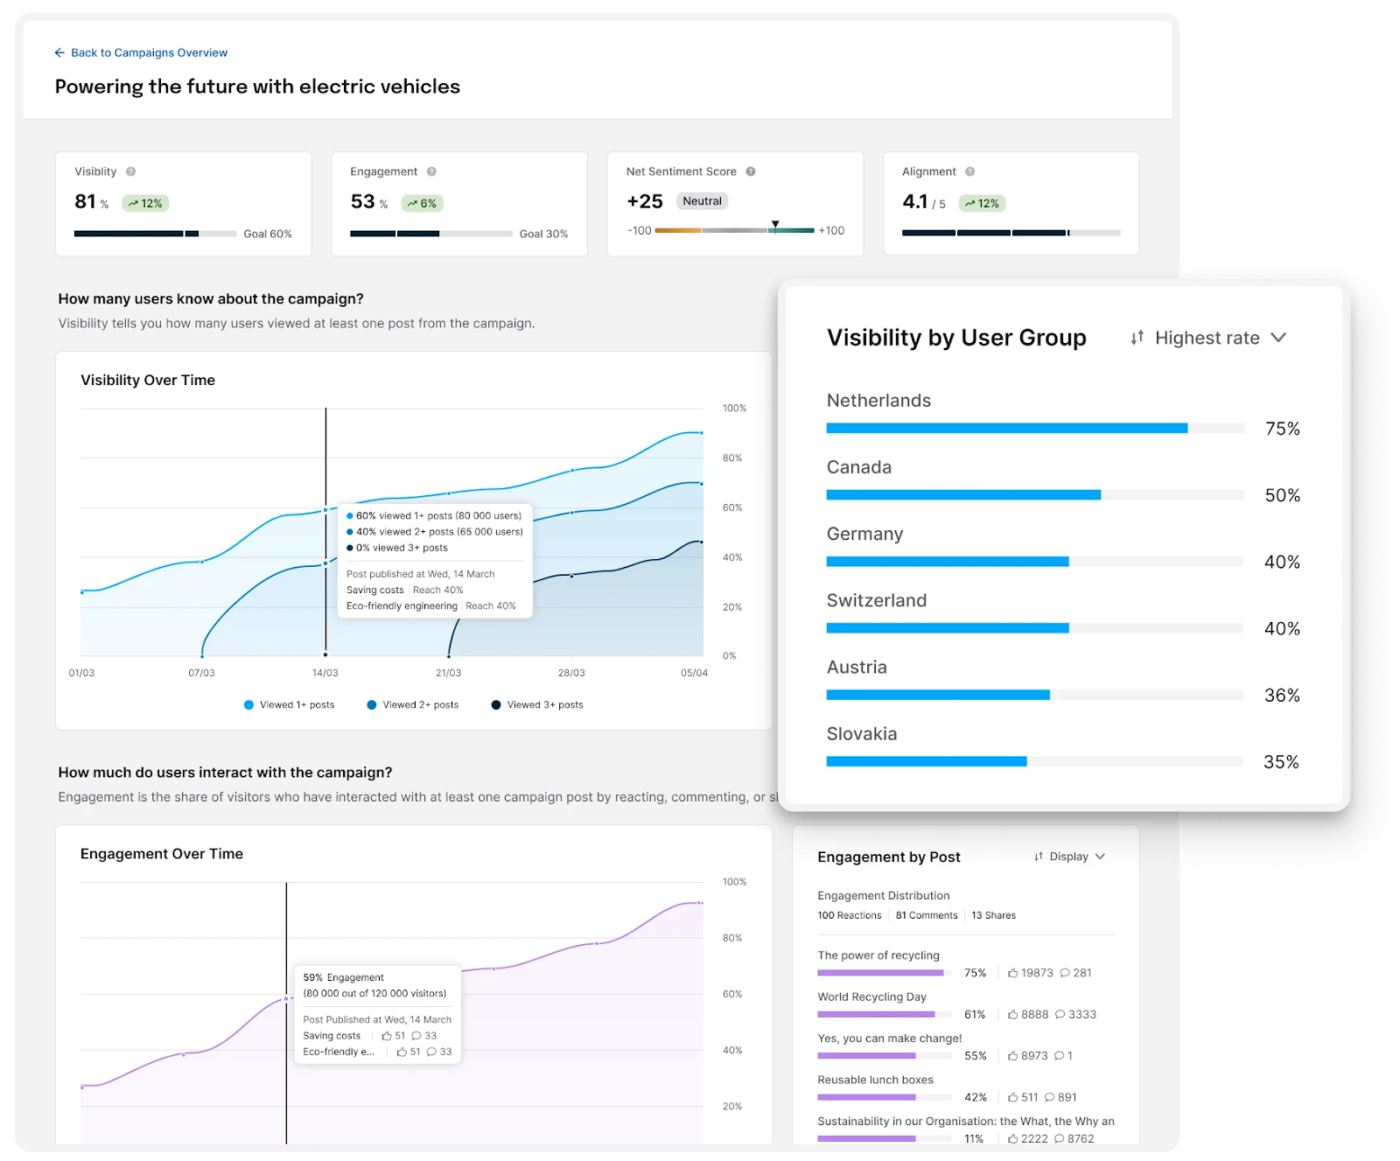Click the likes icon showing 2222
The width and height of the screenshot is (1400, 1161).
(1013, 1139)
